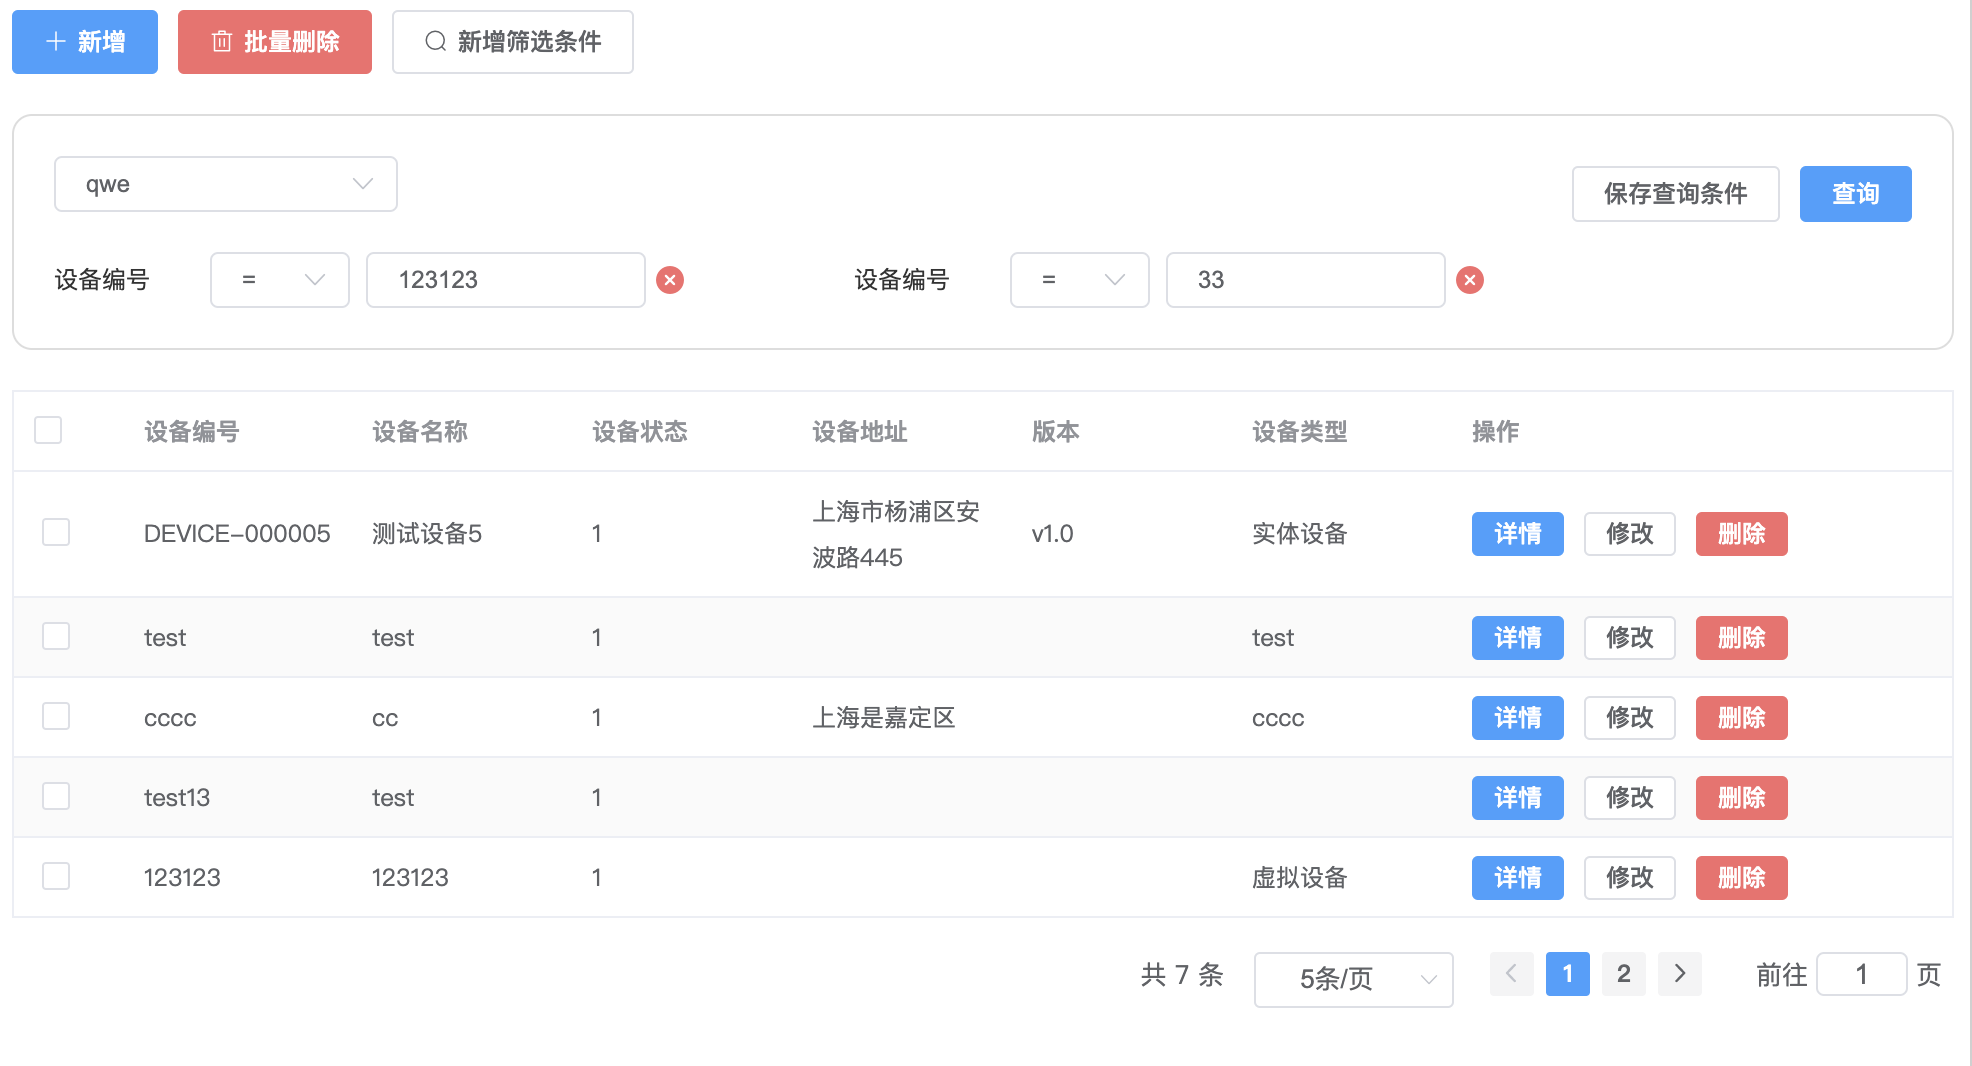The width and height of the screenshot is (1972, 1066).
Task: Click 删除 for DEVICE-000005
Action: [x=1742, y=534]
